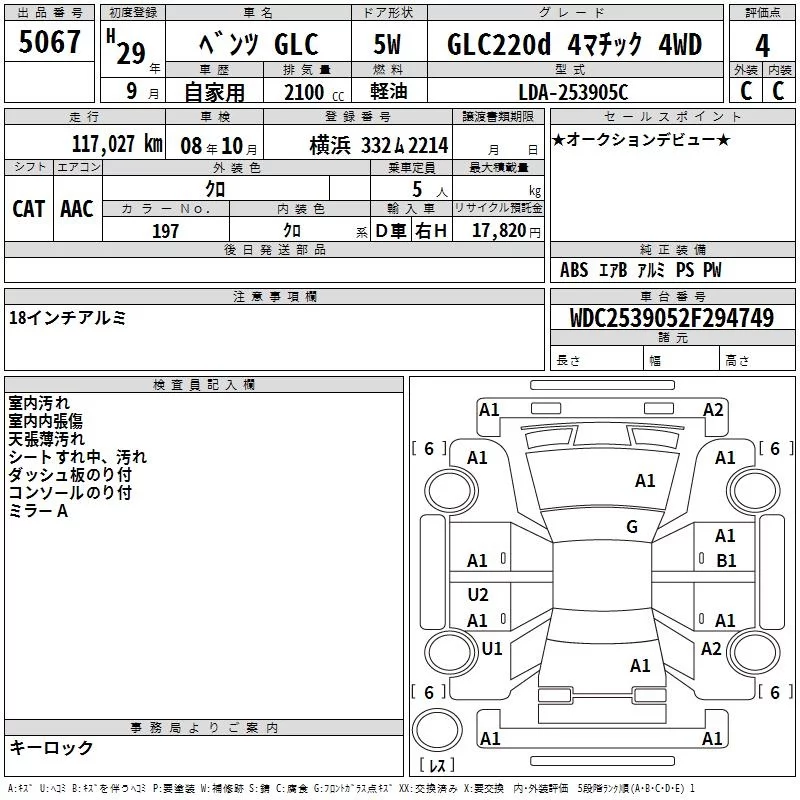Select the interior color クロ under 内装色
Screen dimensions: 800x800
[292, 231]
